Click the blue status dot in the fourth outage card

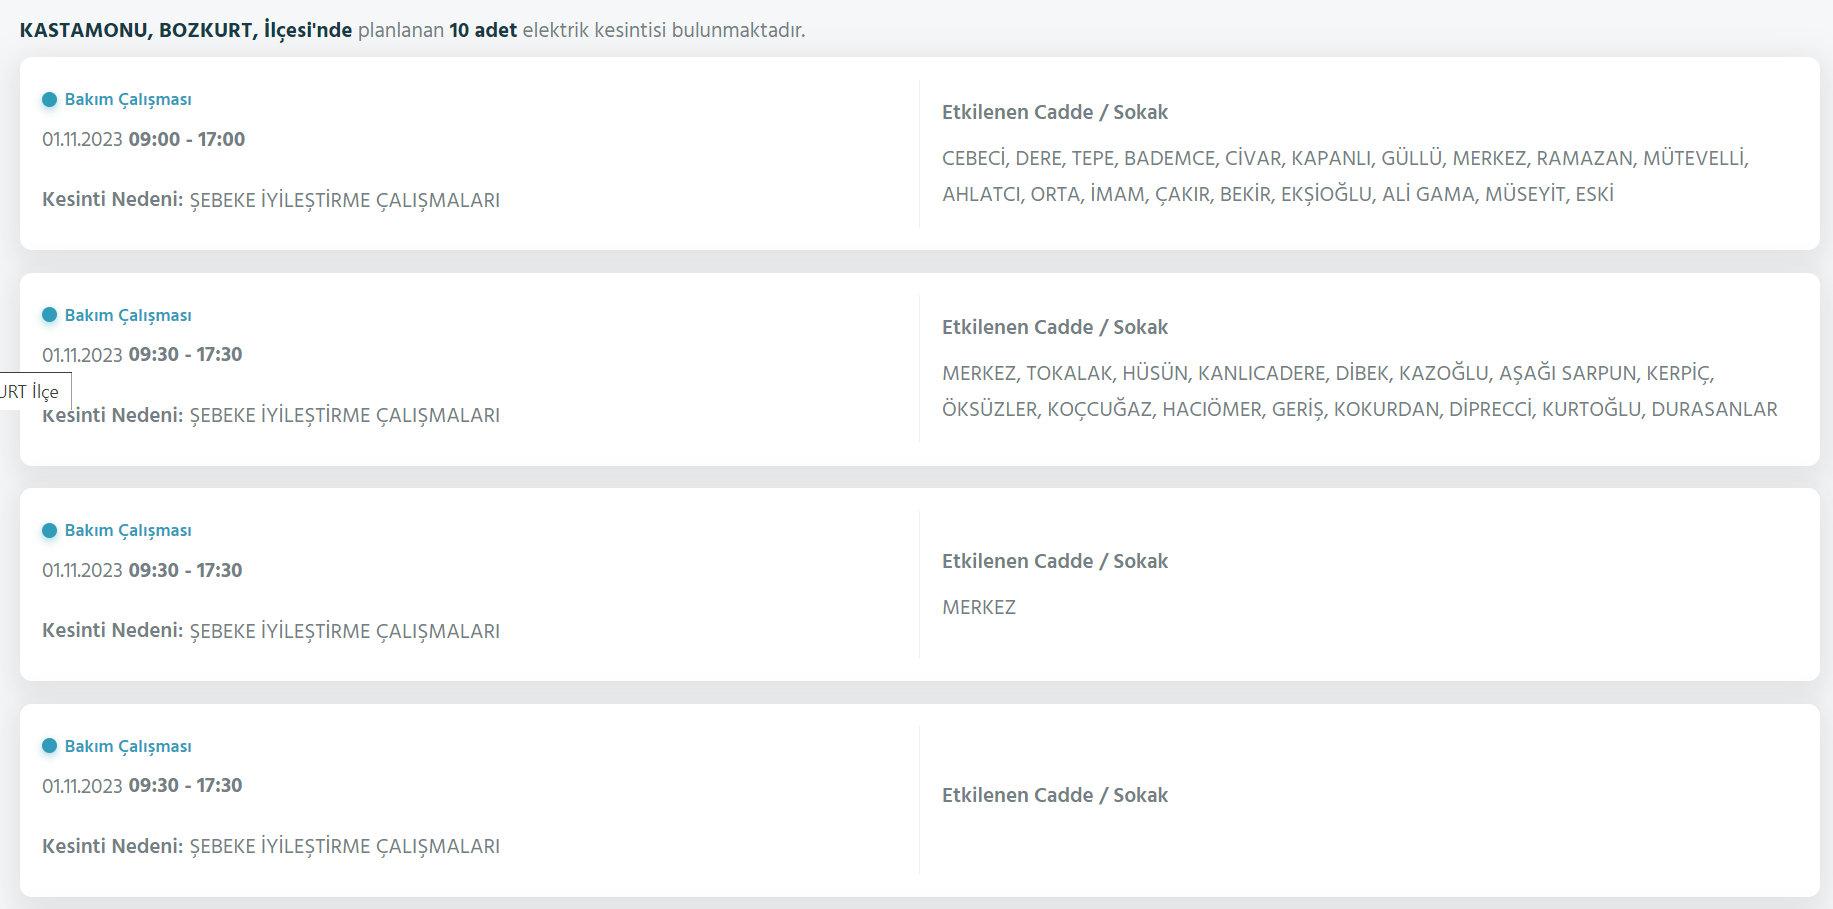[x=49, y=746]
